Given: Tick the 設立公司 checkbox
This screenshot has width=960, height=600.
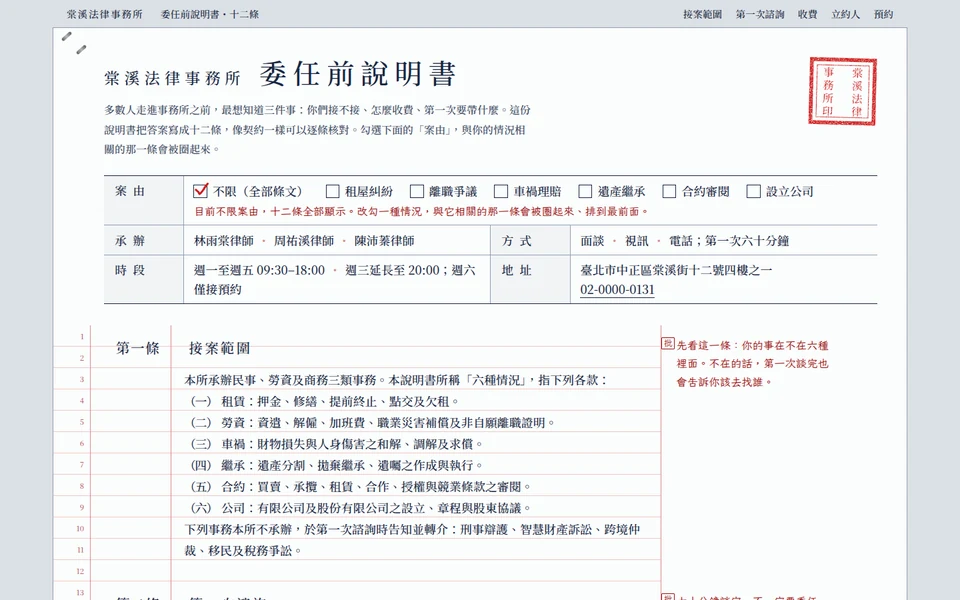Looking at the screenshot, I should 754,192.
